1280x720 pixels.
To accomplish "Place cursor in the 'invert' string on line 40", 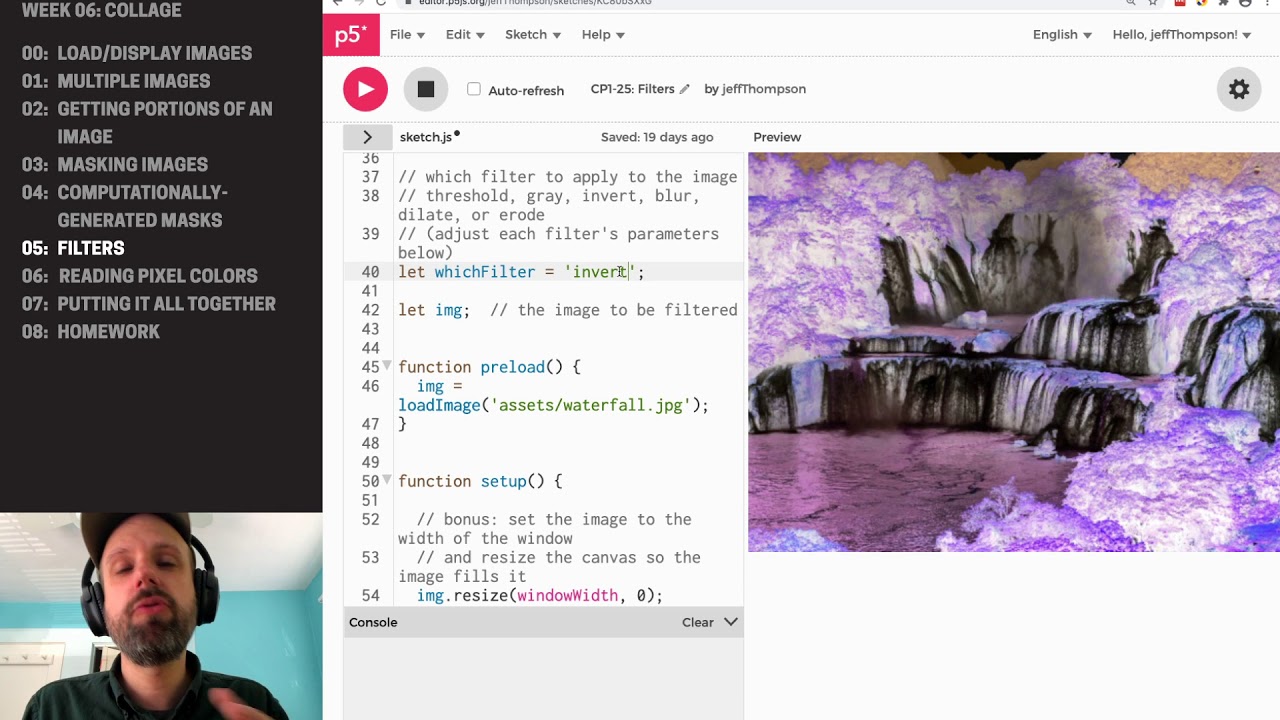I will (600, 272).
